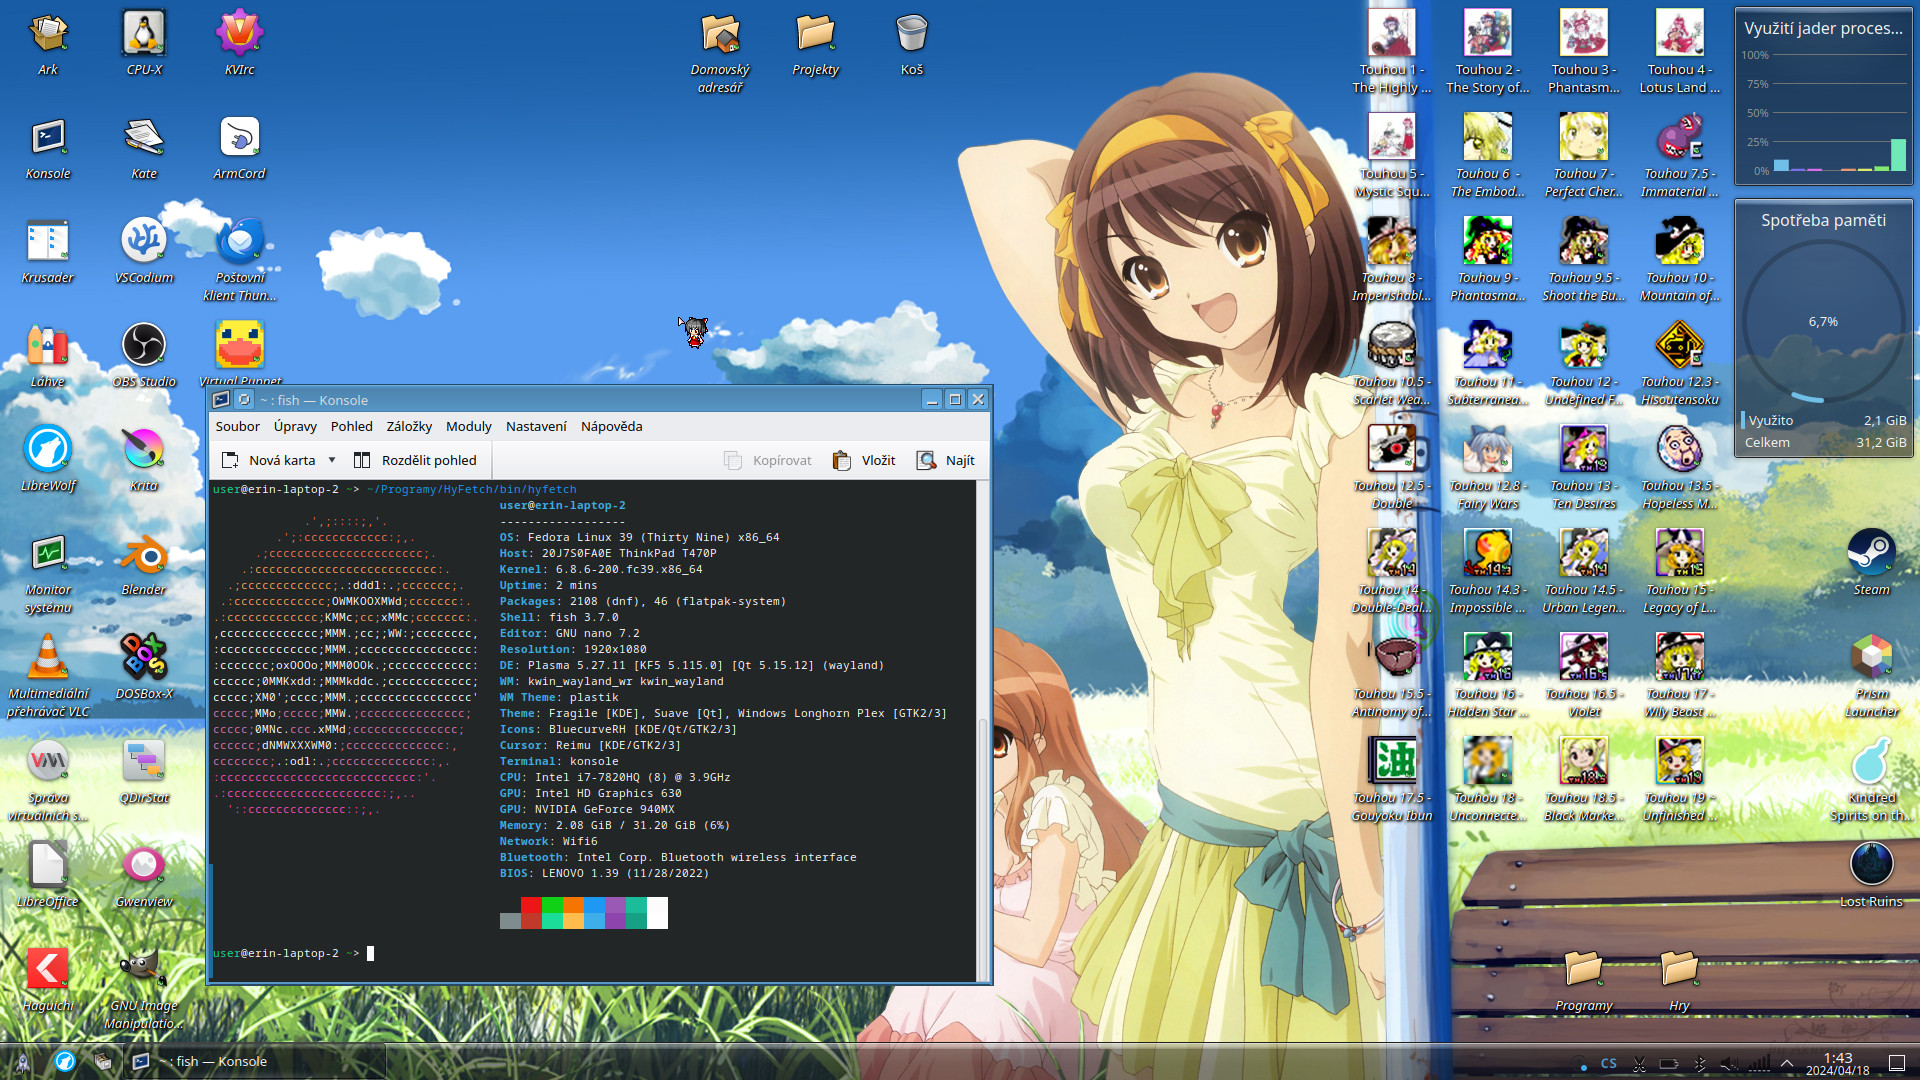The height and width of the screenshot is (1080, 1920).
Task: Open the Záložky menu in Konsole
Action: click(409, 426)
